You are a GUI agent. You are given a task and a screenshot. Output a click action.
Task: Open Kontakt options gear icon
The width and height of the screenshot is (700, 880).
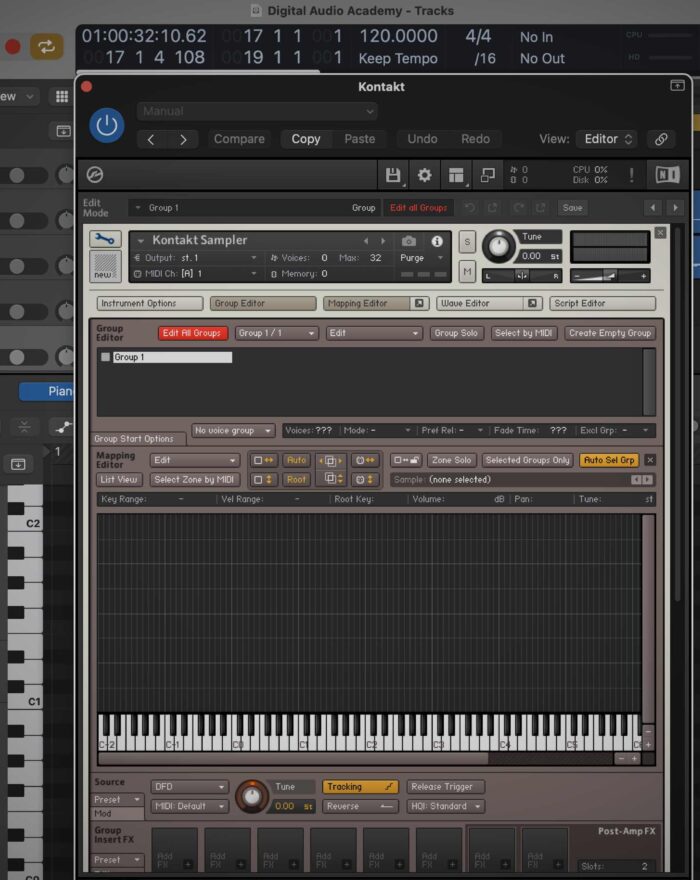point(424,175)
